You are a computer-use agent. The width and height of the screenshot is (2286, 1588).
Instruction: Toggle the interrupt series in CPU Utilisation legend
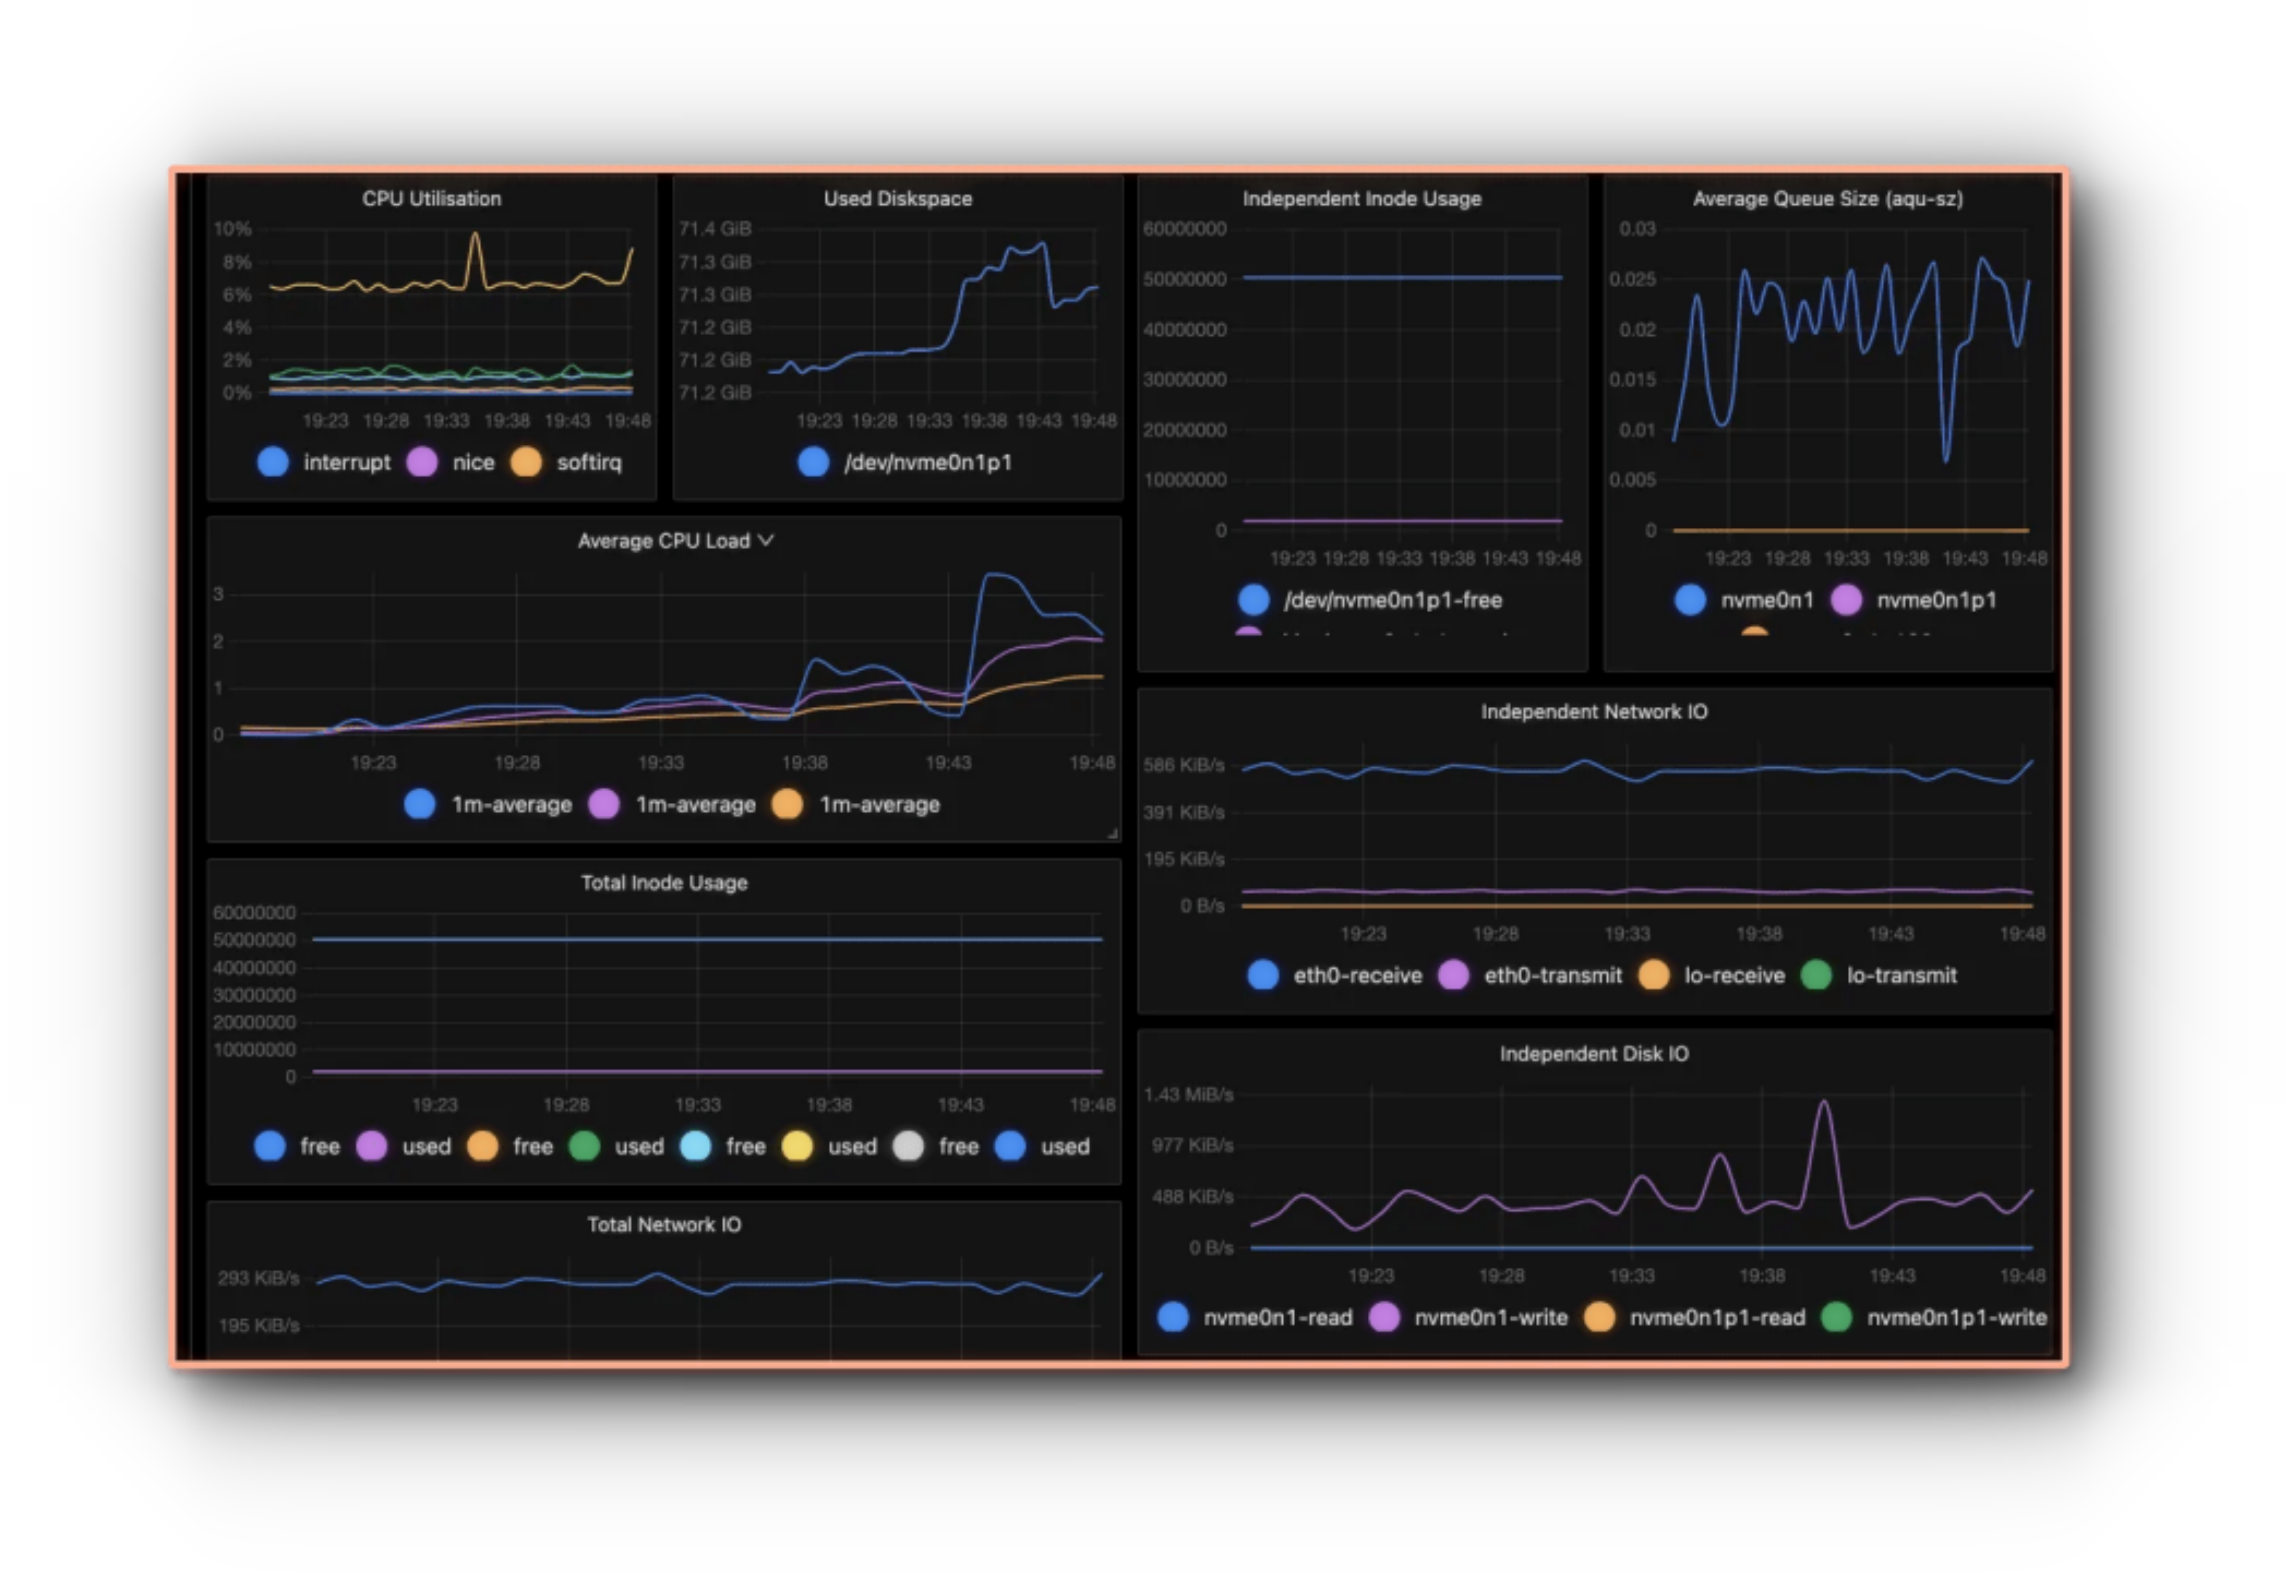(x=347, y=462)
